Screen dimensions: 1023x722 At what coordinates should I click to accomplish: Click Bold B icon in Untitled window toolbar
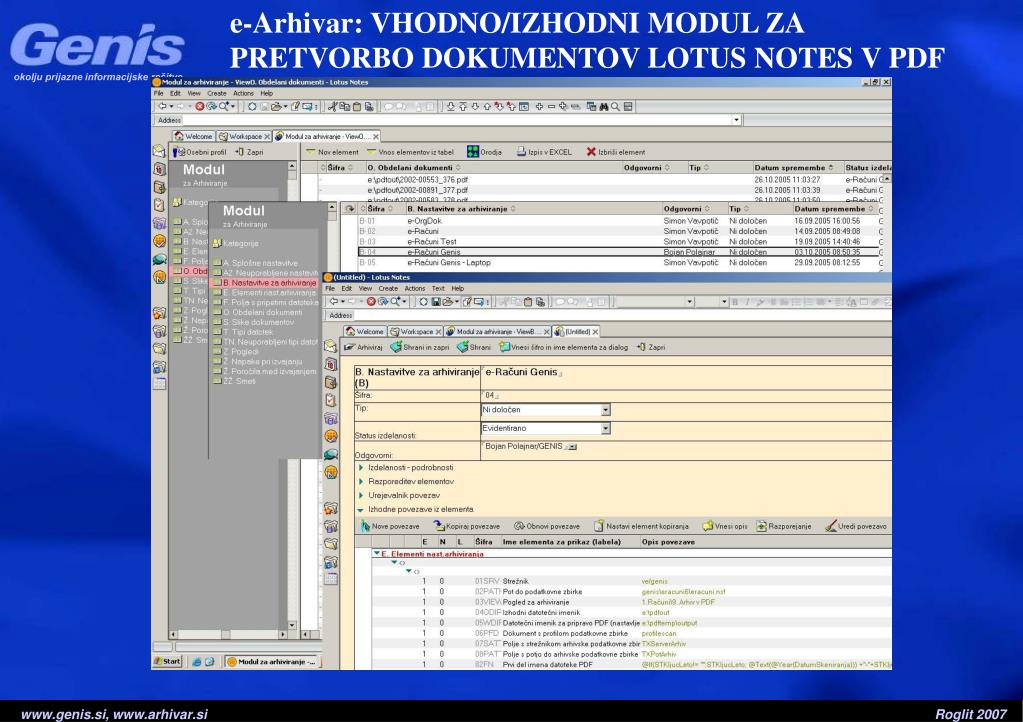click(735, 302)
